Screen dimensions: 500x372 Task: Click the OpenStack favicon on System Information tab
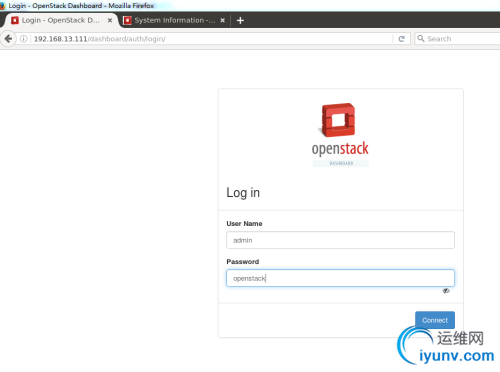pyautogui.click(x=127, y=20)
